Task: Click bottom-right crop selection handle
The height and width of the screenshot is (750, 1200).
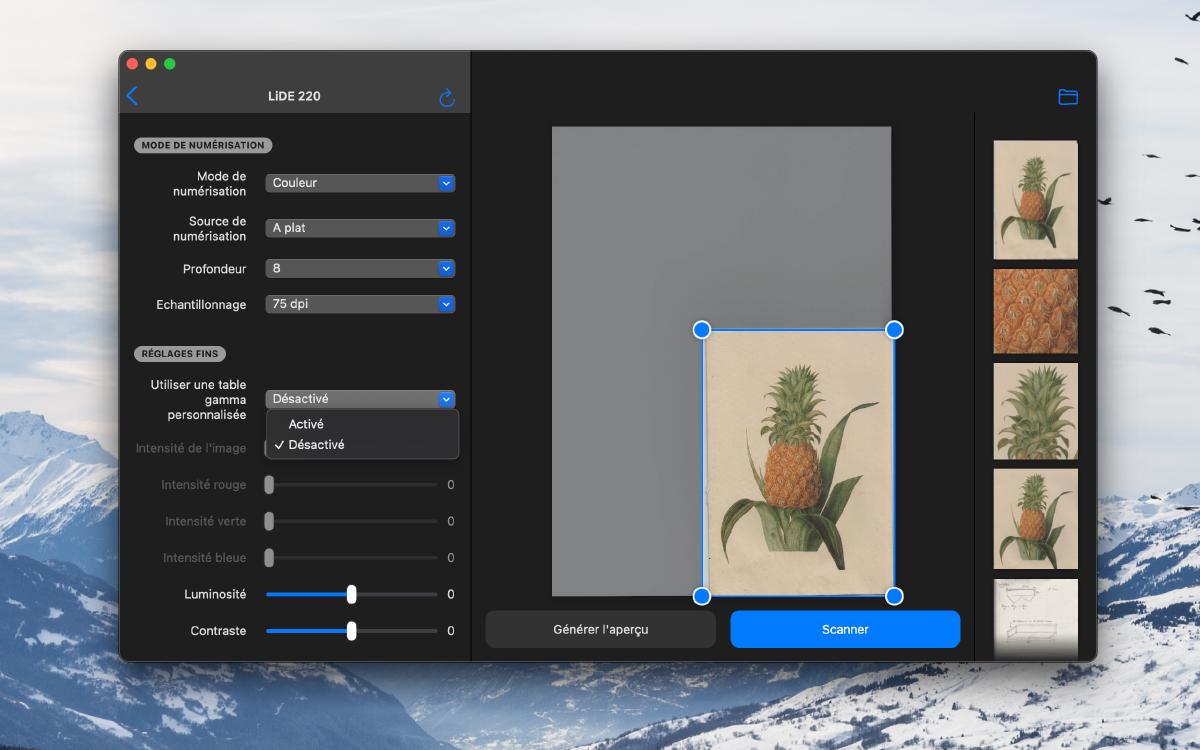Action: pyautogui.click(x=894, y=596)
